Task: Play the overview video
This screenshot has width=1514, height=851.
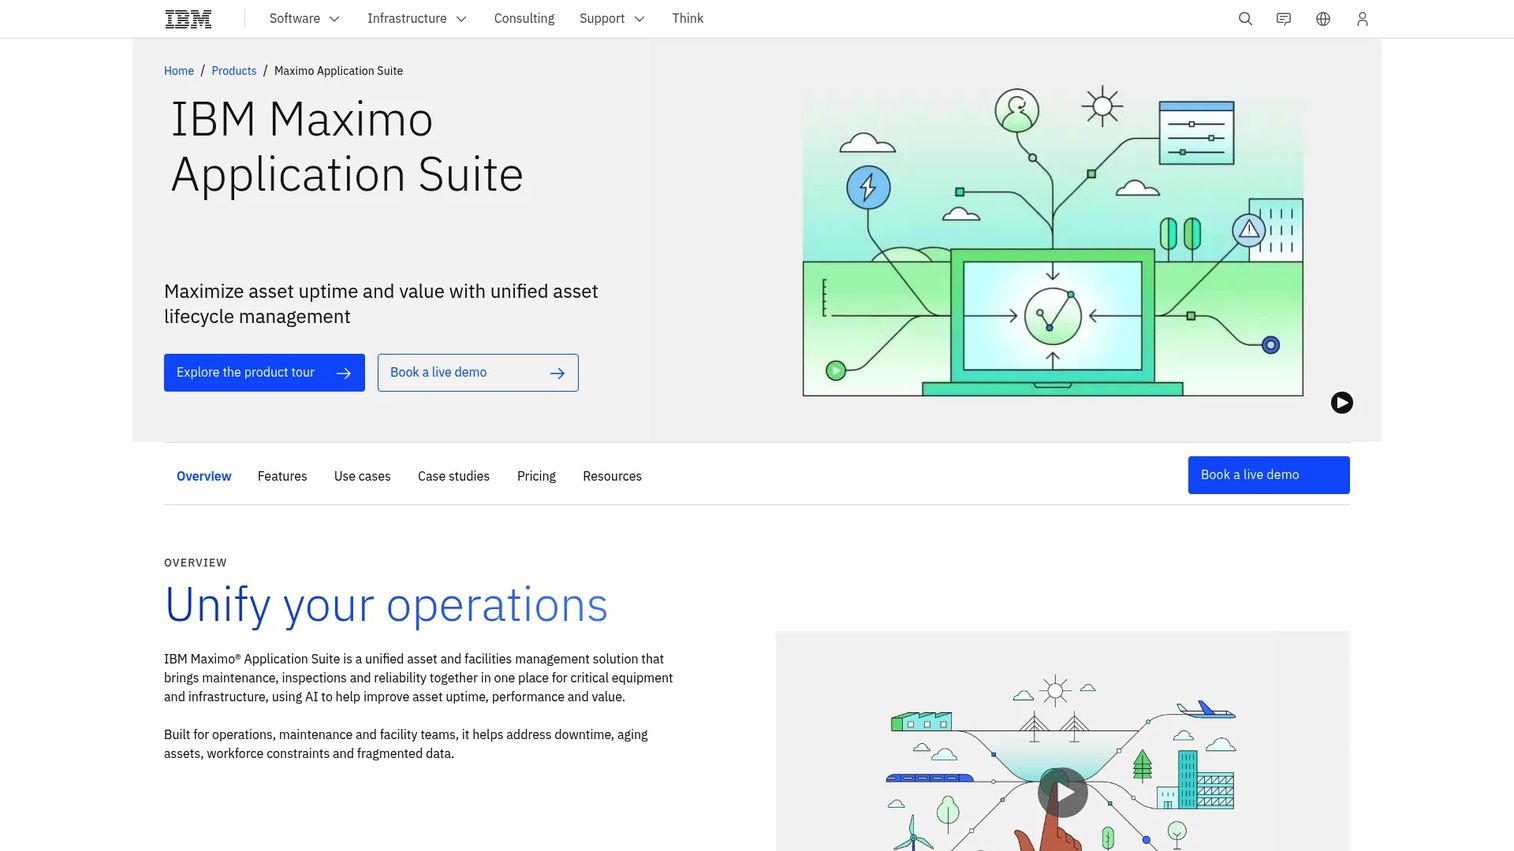Action: pos(1063,793)
